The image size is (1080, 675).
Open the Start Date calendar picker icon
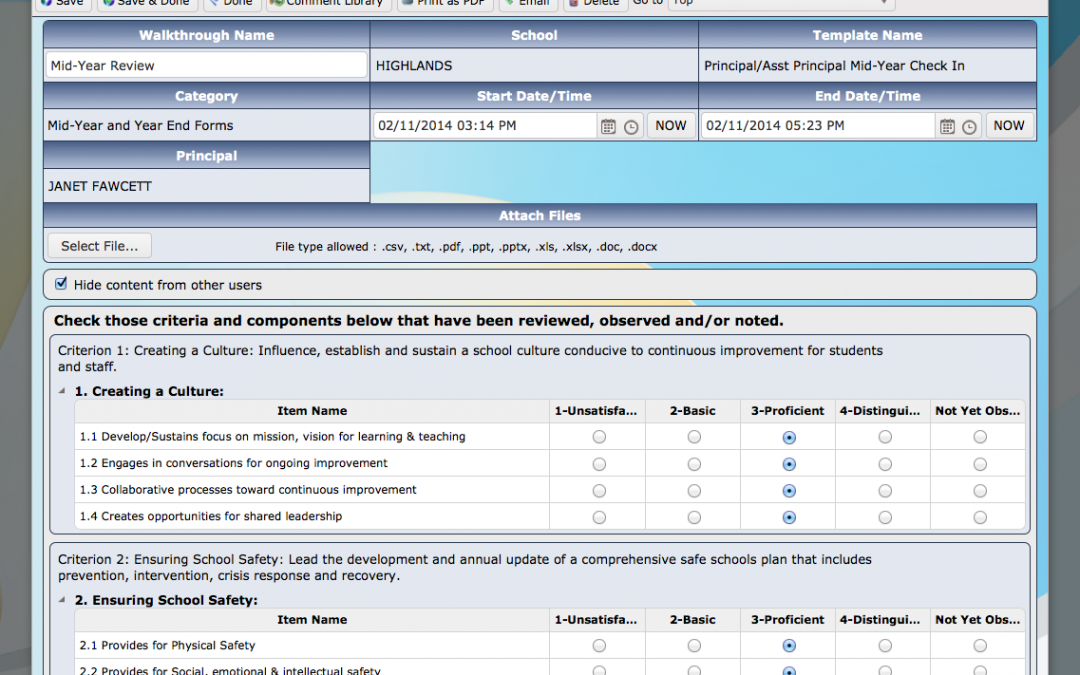(x=608, y=126)
